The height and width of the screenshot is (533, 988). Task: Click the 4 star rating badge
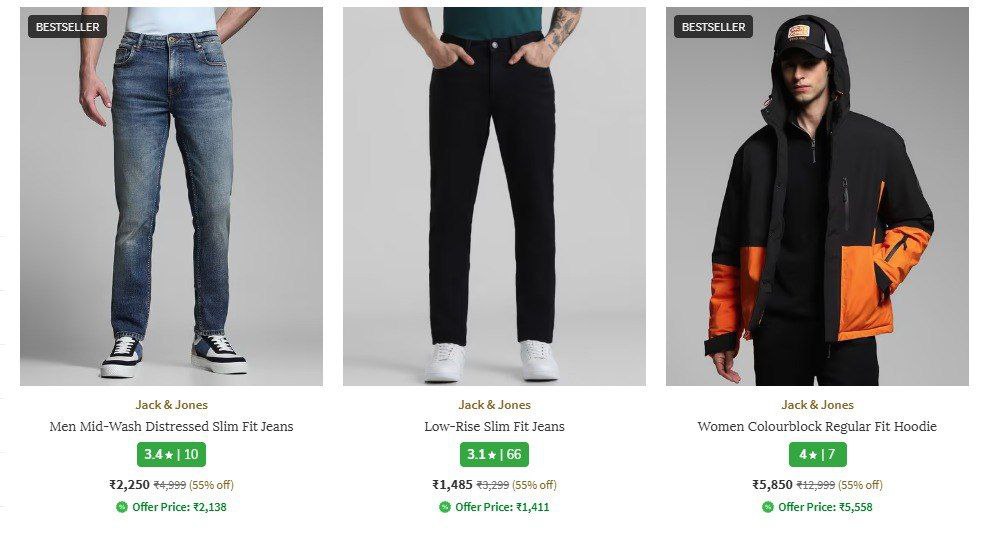[x=817, y=454]
